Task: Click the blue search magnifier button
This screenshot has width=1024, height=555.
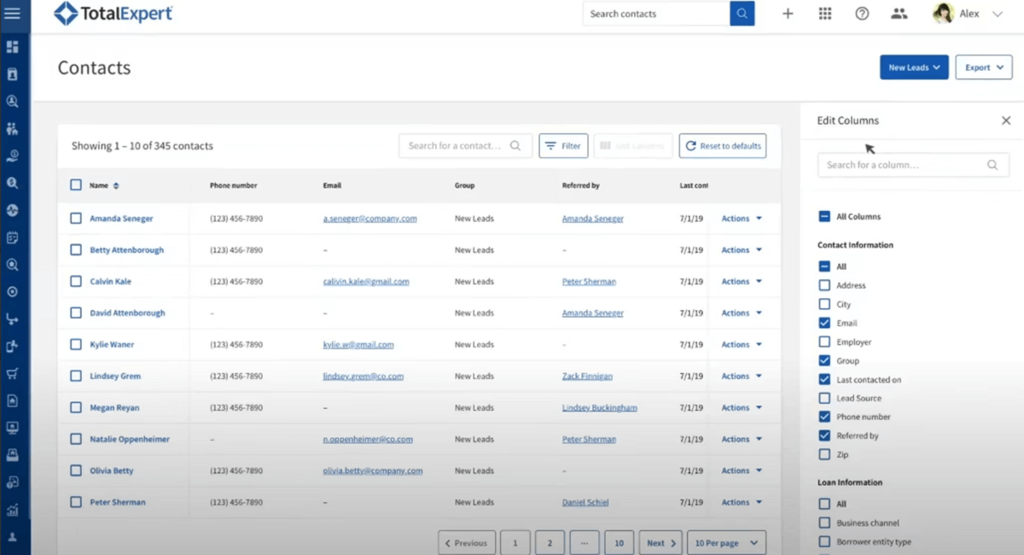Action: tap(742, 14)
